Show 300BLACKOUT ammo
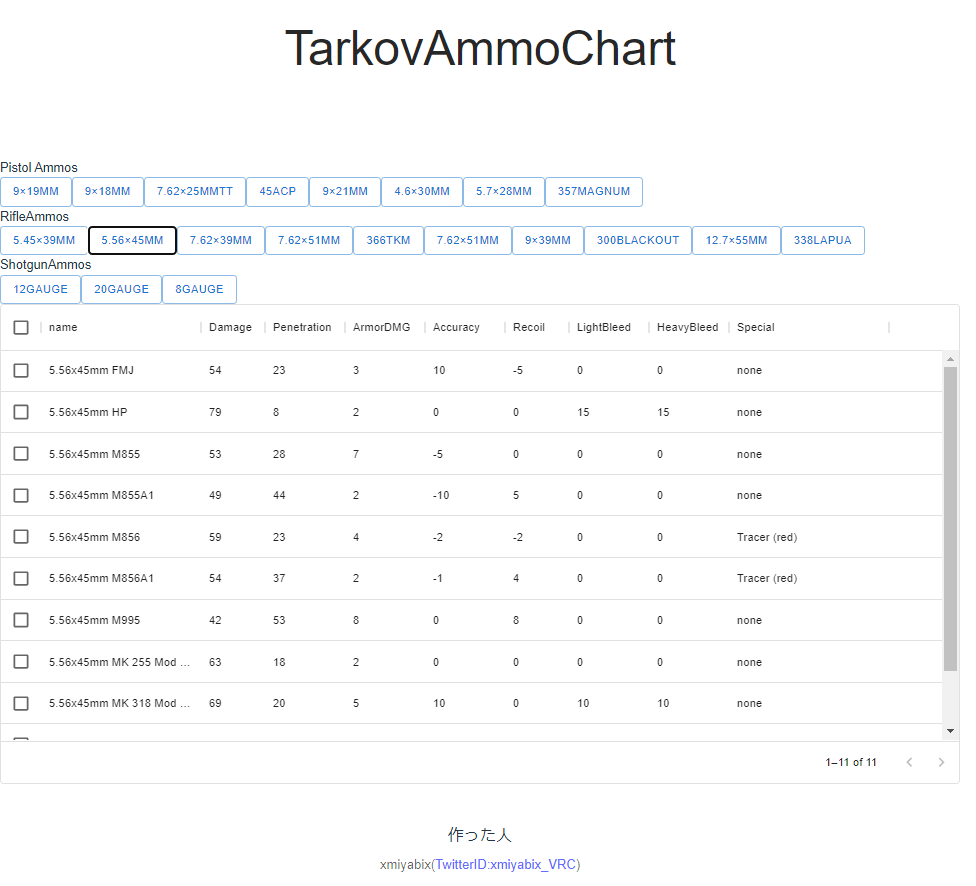Screen dimensions: 976x886 pos(638,240)
